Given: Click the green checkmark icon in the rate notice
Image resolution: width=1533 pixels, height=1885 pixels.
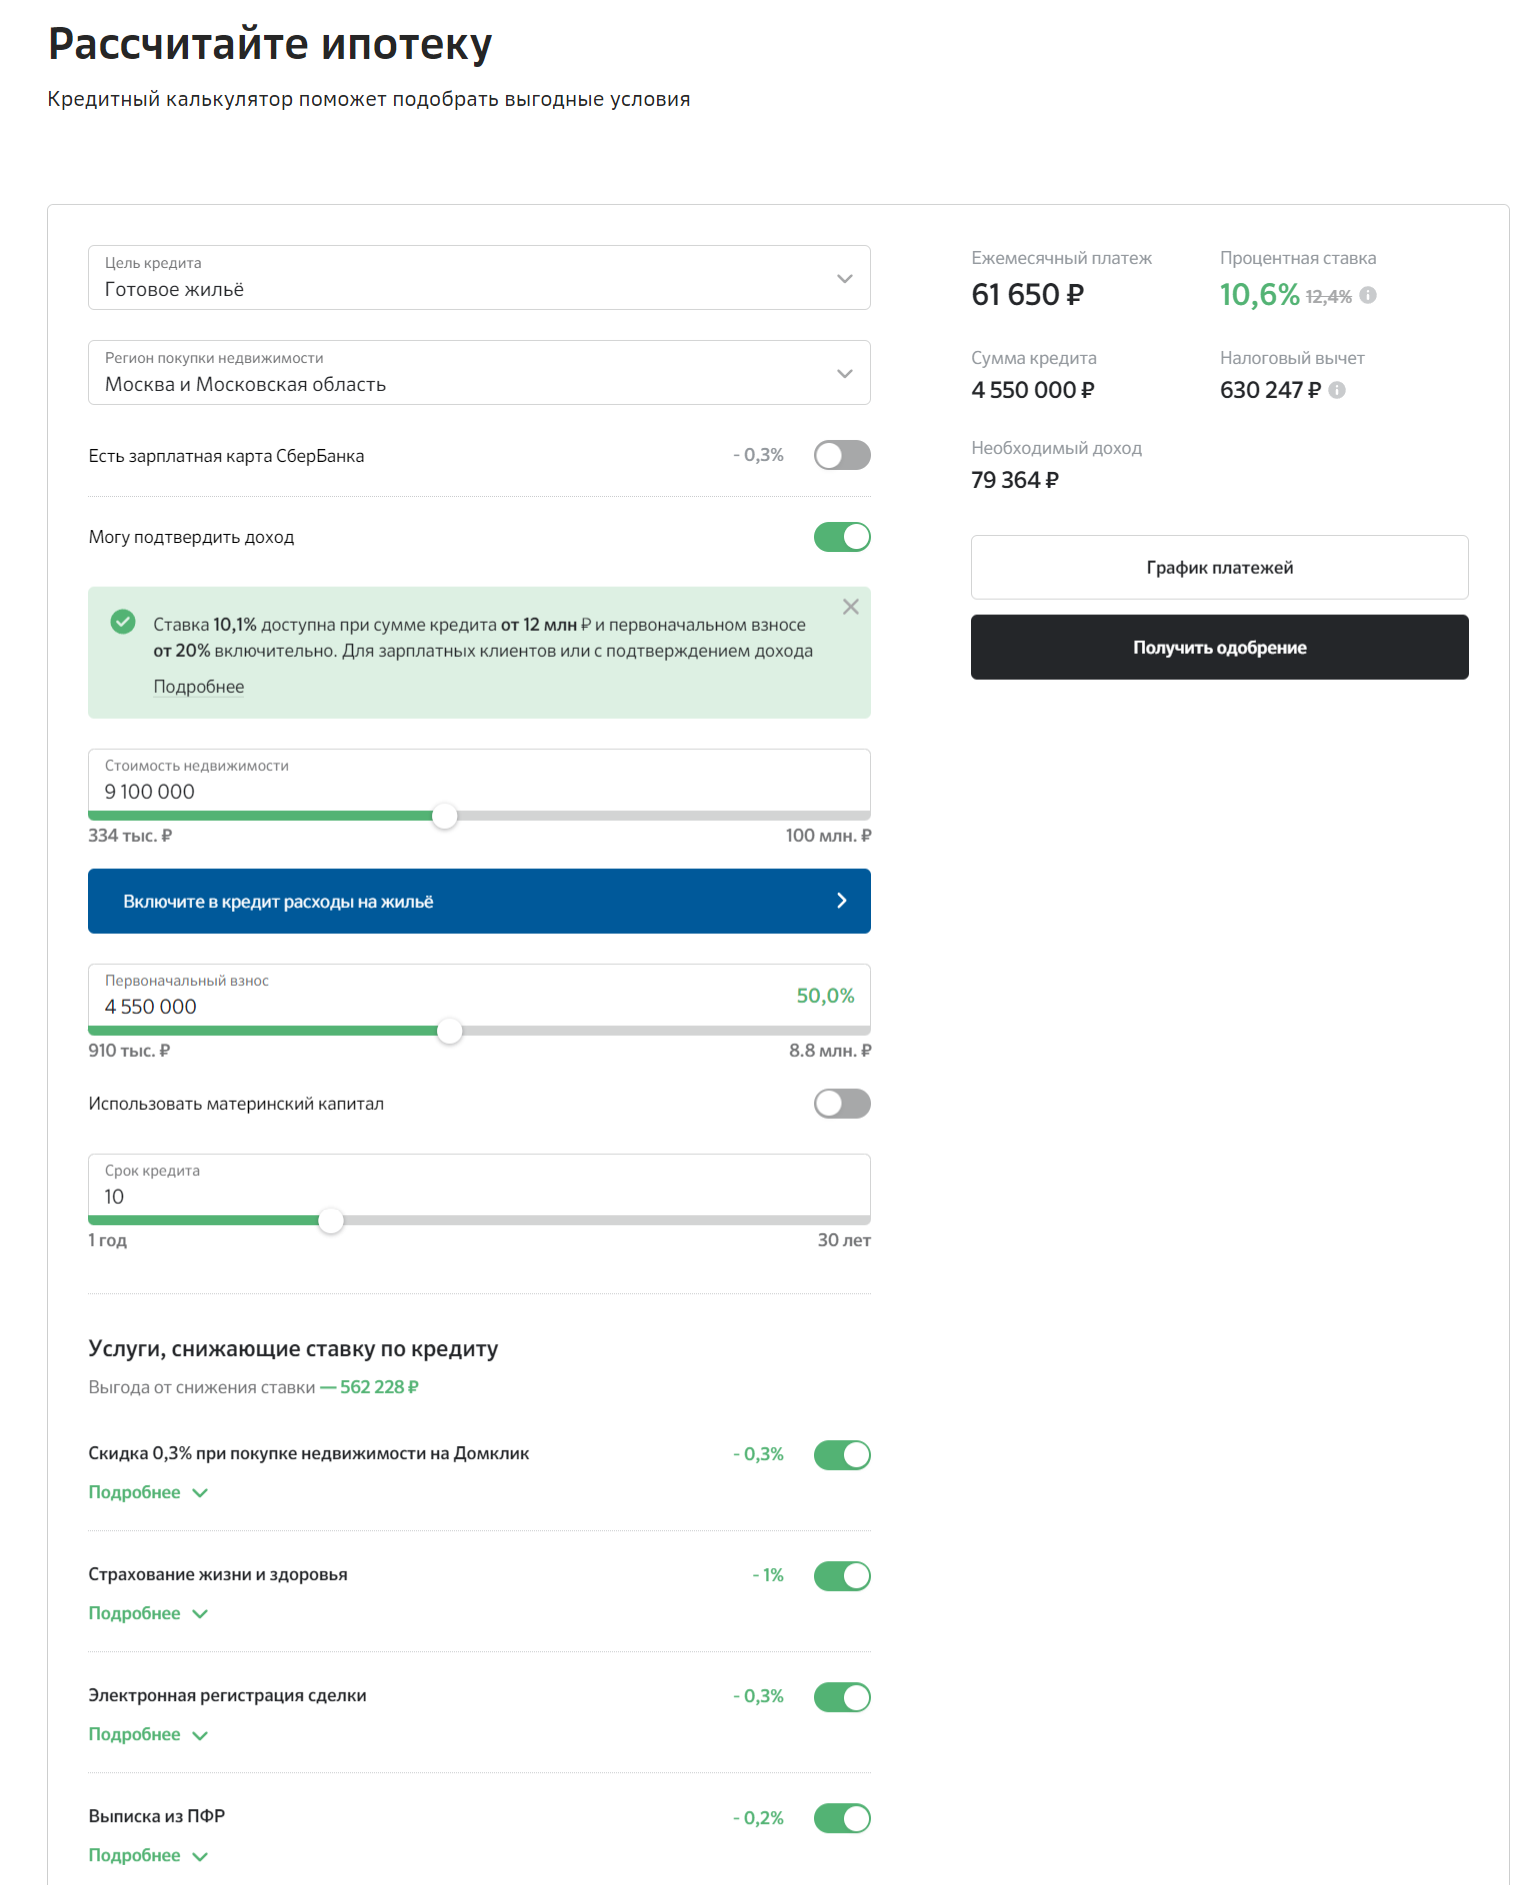Looking at the screenshot, I should [x=123, y=622].
